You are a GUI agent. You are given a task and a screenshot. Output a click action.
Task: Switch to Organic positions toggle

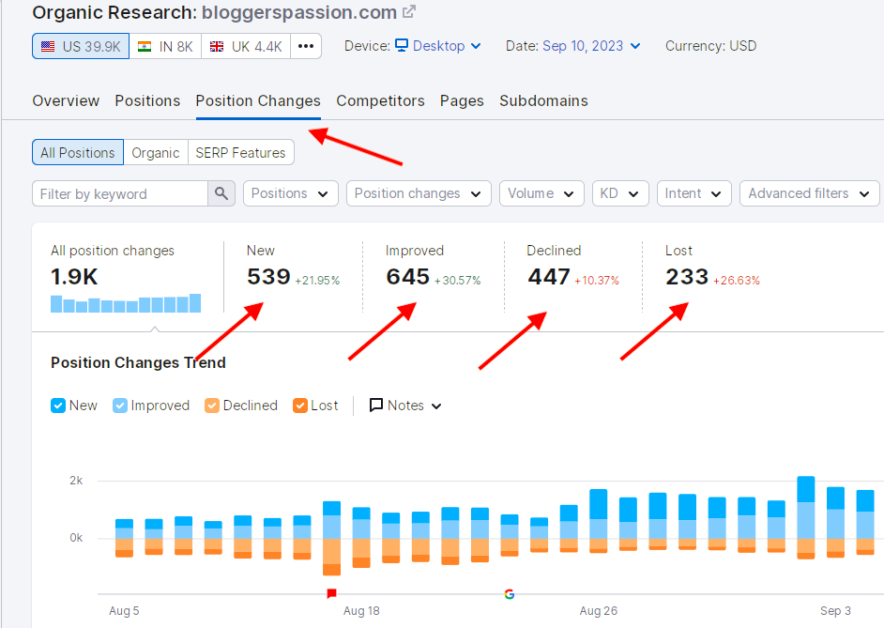(156, 152)
